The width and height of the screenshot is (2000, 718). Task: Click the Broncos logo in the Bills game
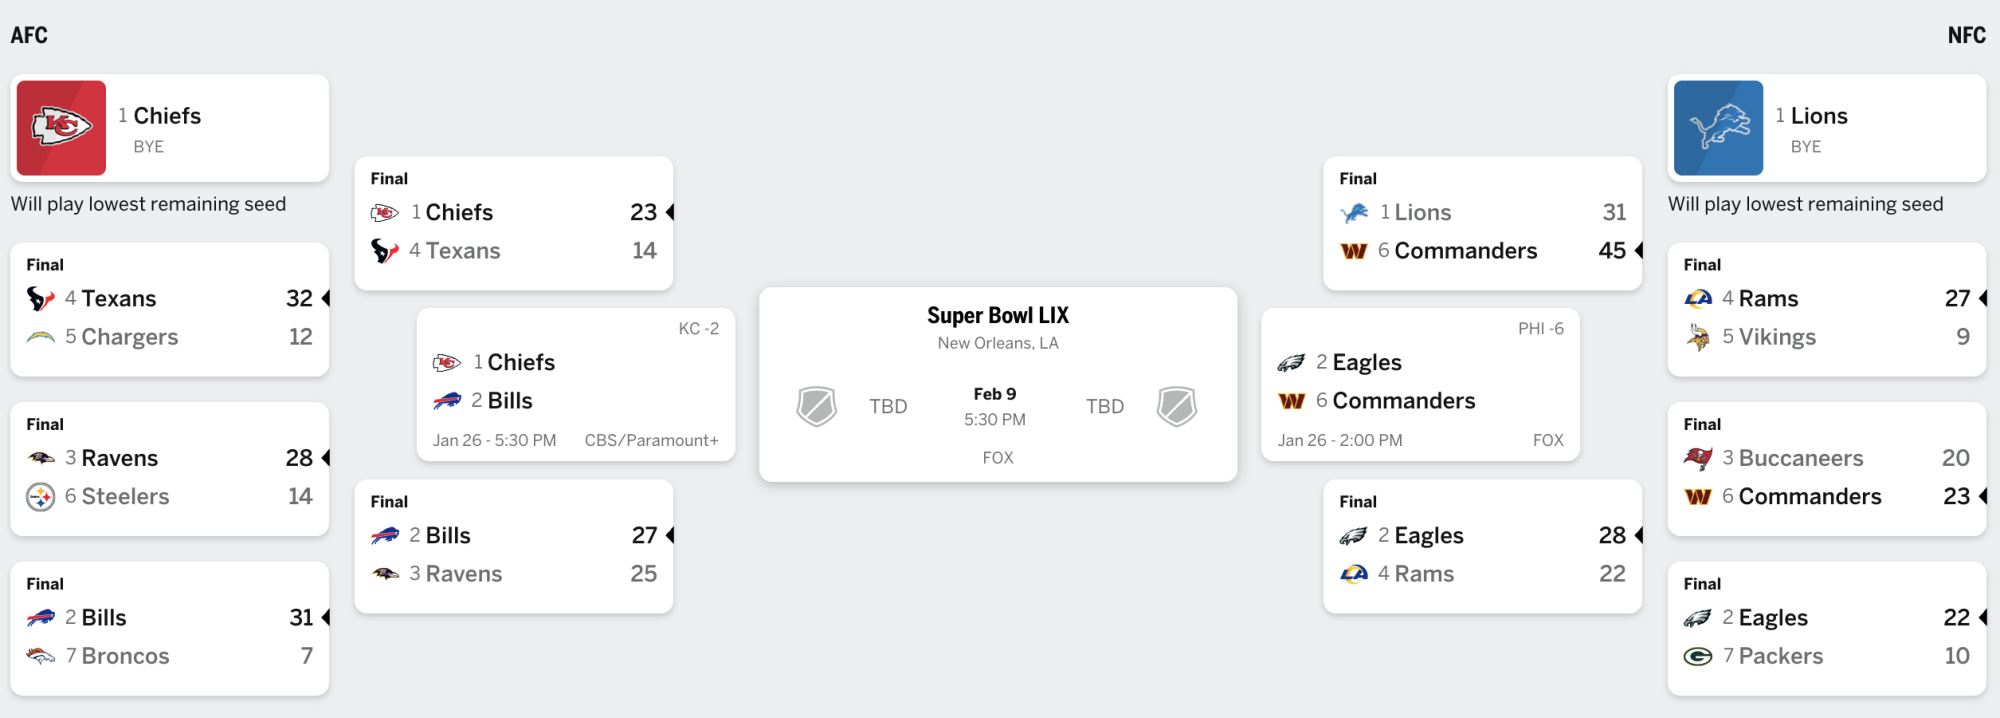point(41,656)
